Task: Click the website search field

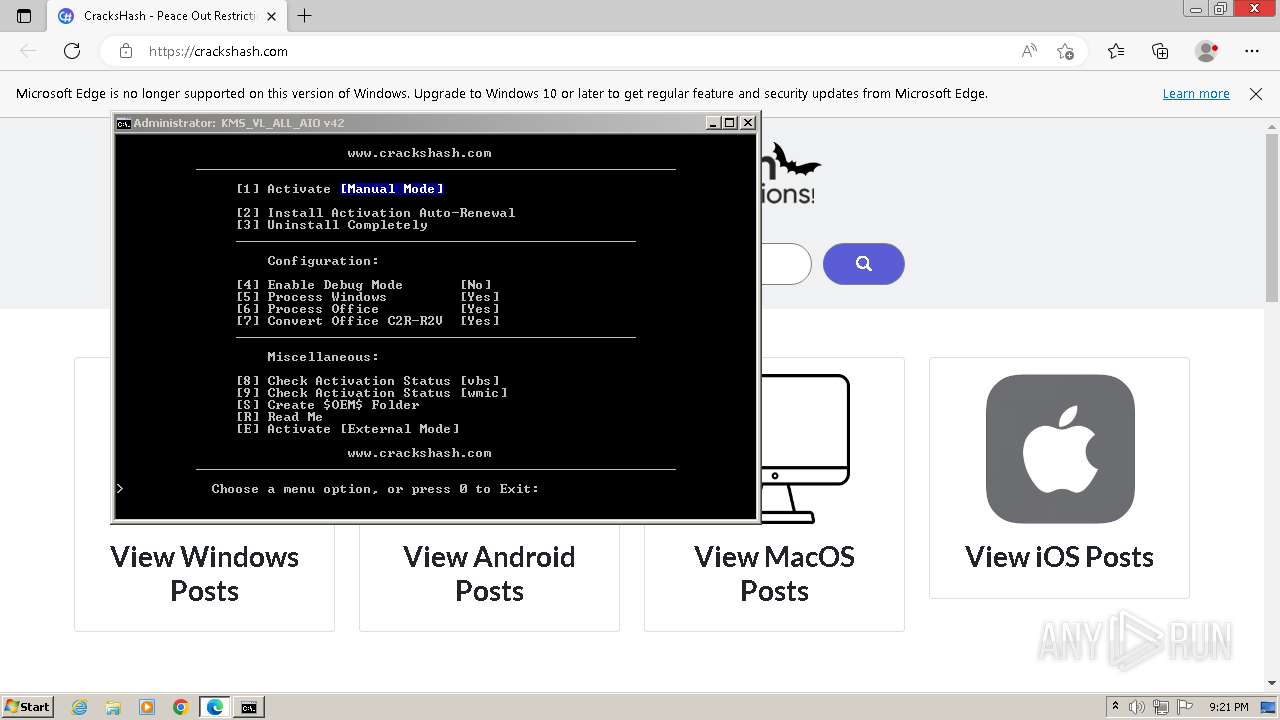Action: point(785,264)
